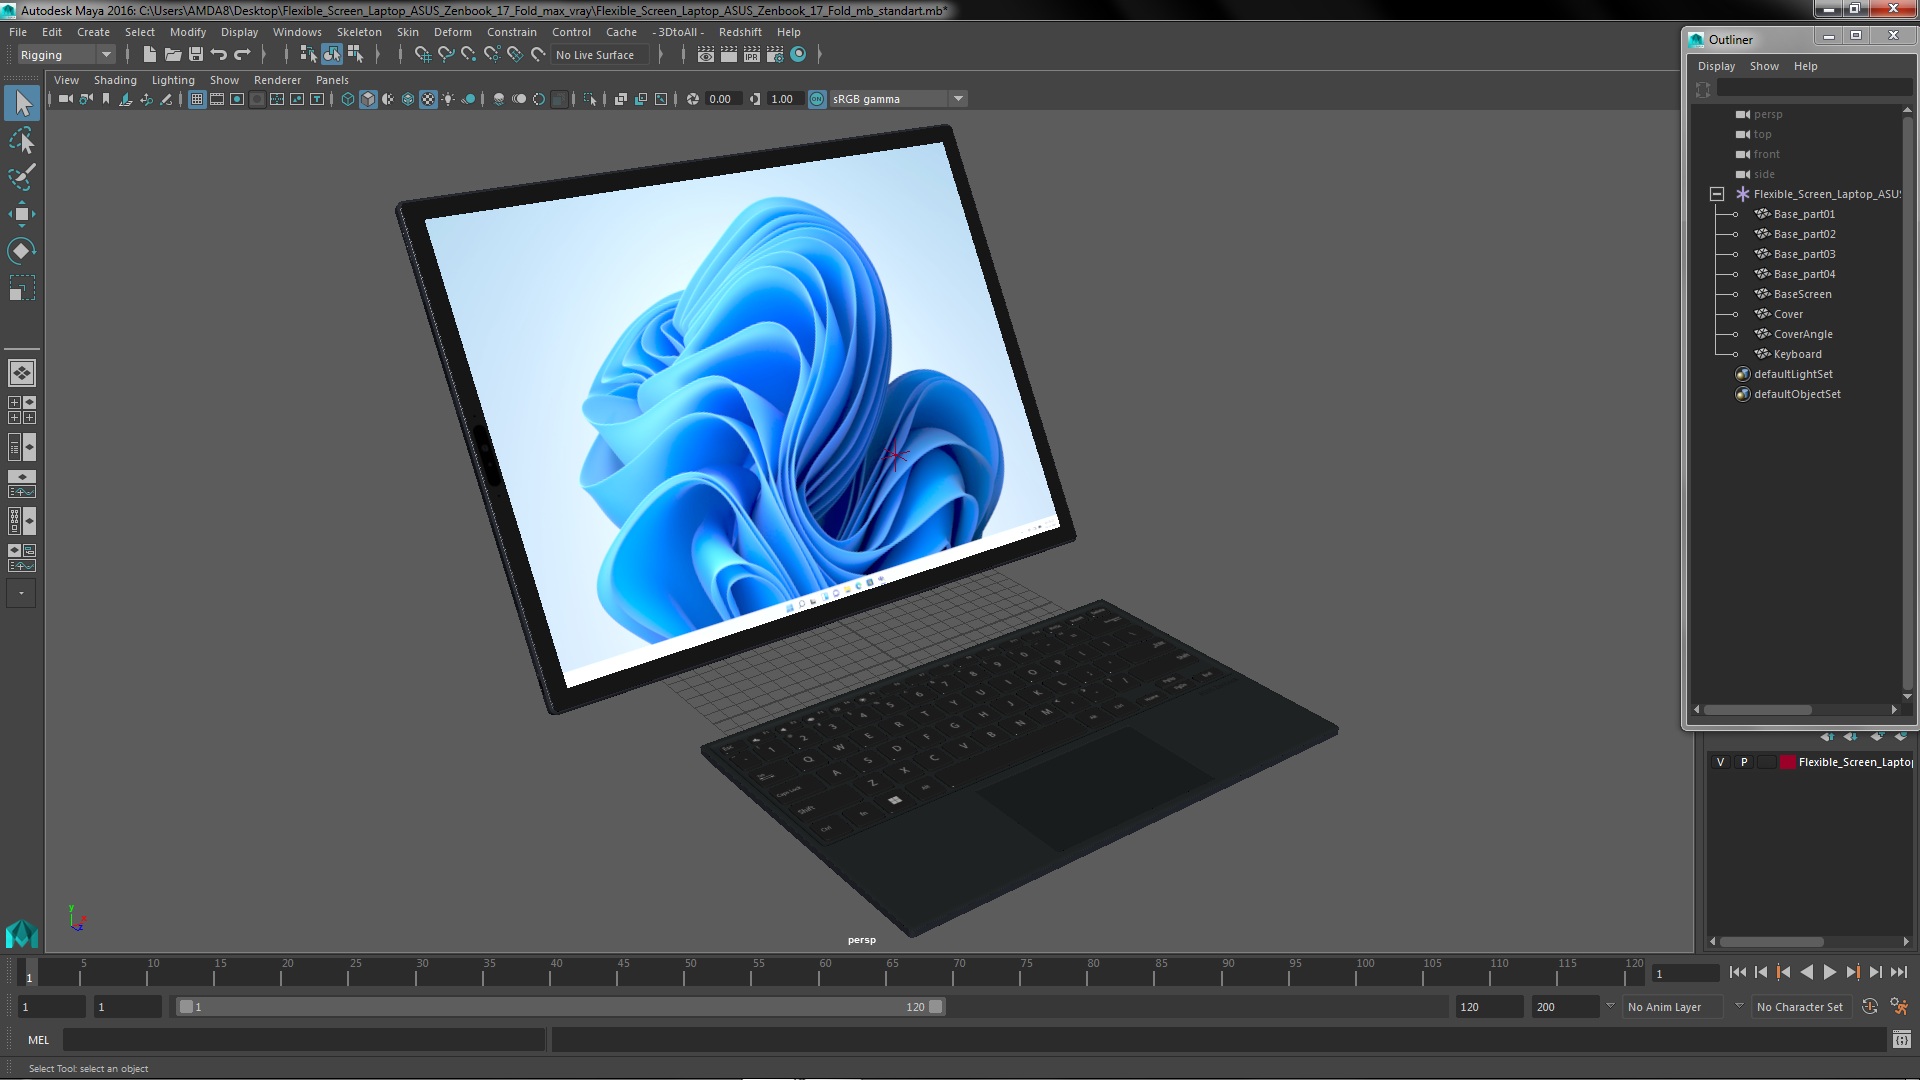Open the Redshift menu
1920x1080 pixels.
740,32
